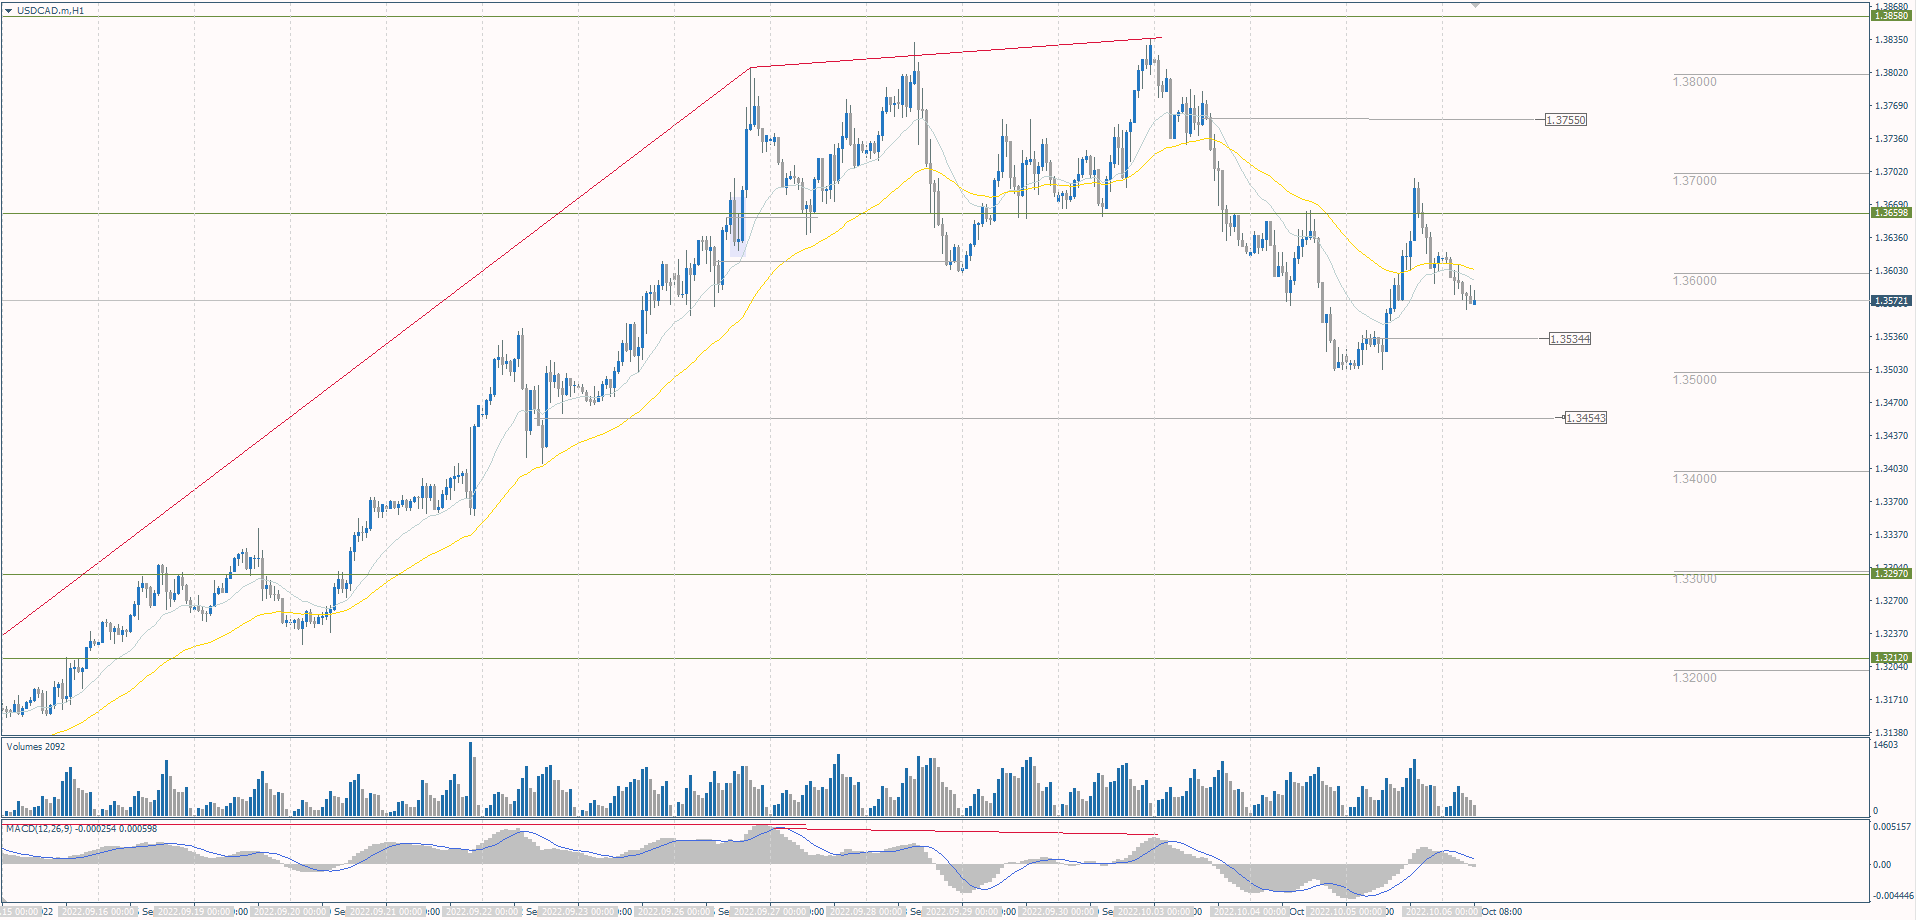Select the 1.37000 round level label
1916x920 pixels.
[x=1694, y=181]
